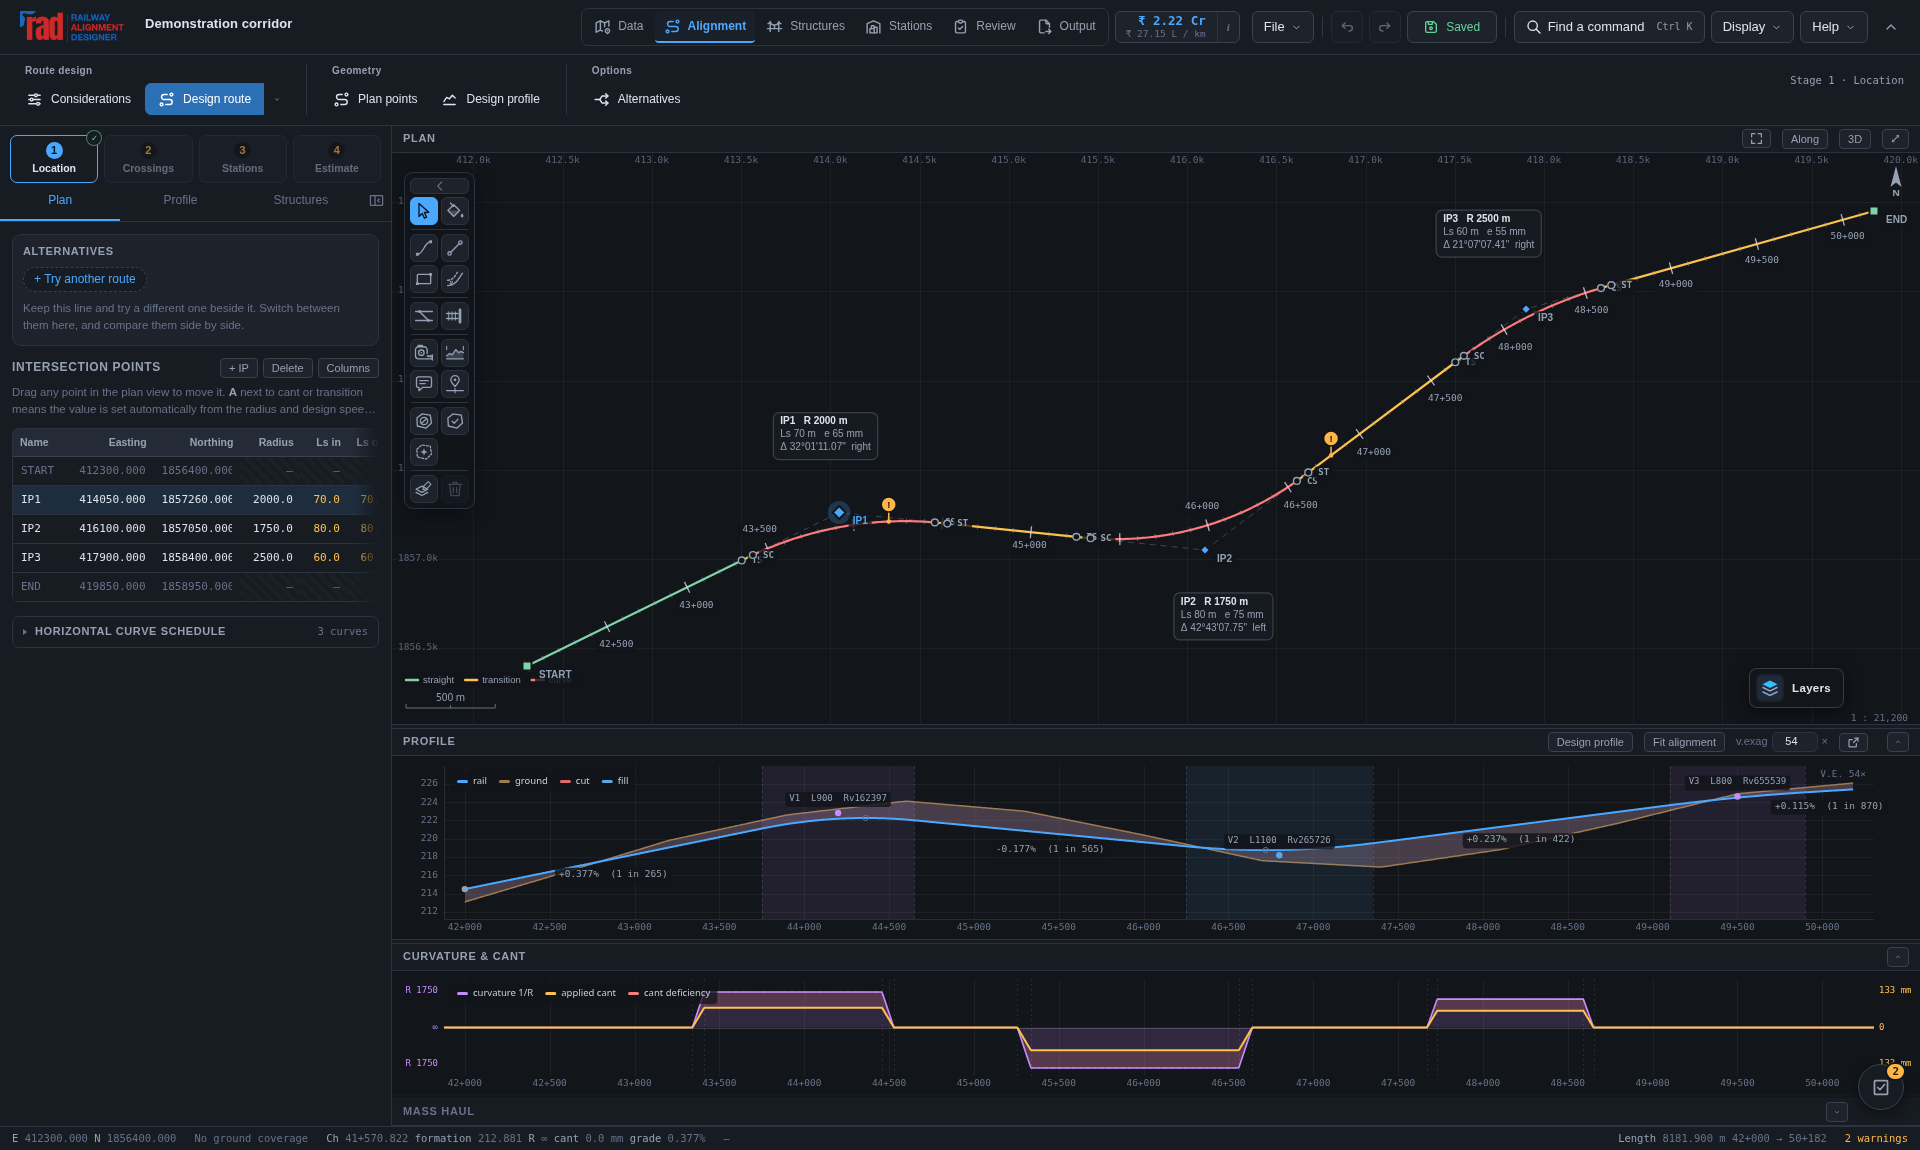Choose the curved alignment drawing tool

tap(424, 248)
